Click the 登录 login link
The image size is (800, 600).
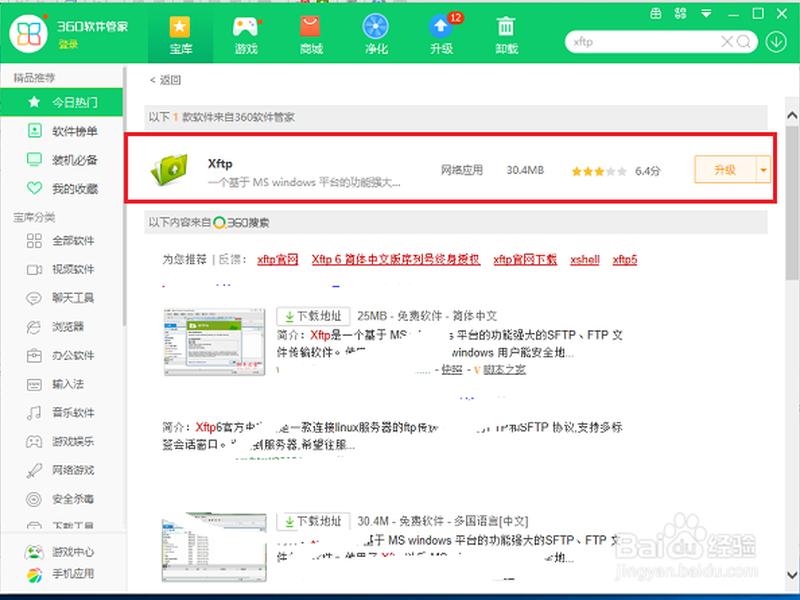coord(68,44)
